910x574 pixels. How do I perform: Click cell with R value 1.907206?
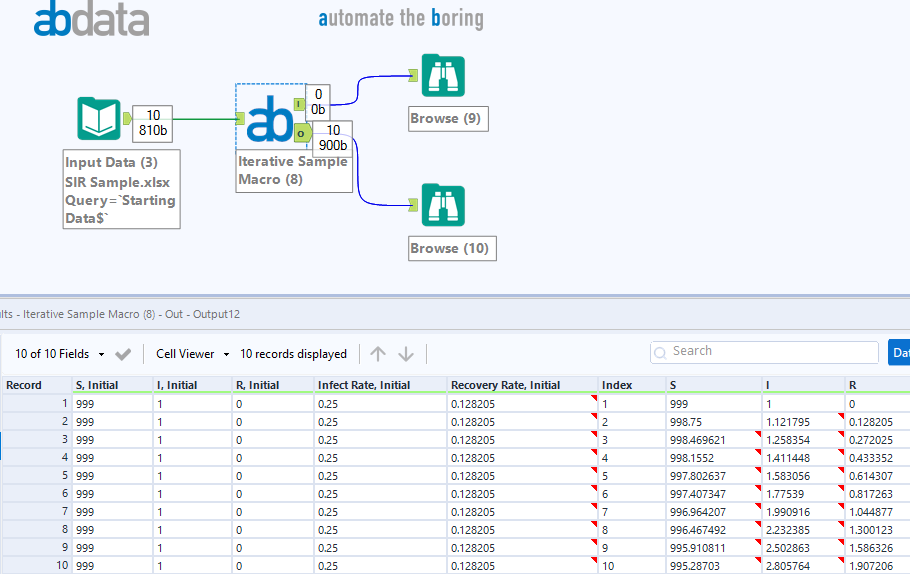(878, 566)
